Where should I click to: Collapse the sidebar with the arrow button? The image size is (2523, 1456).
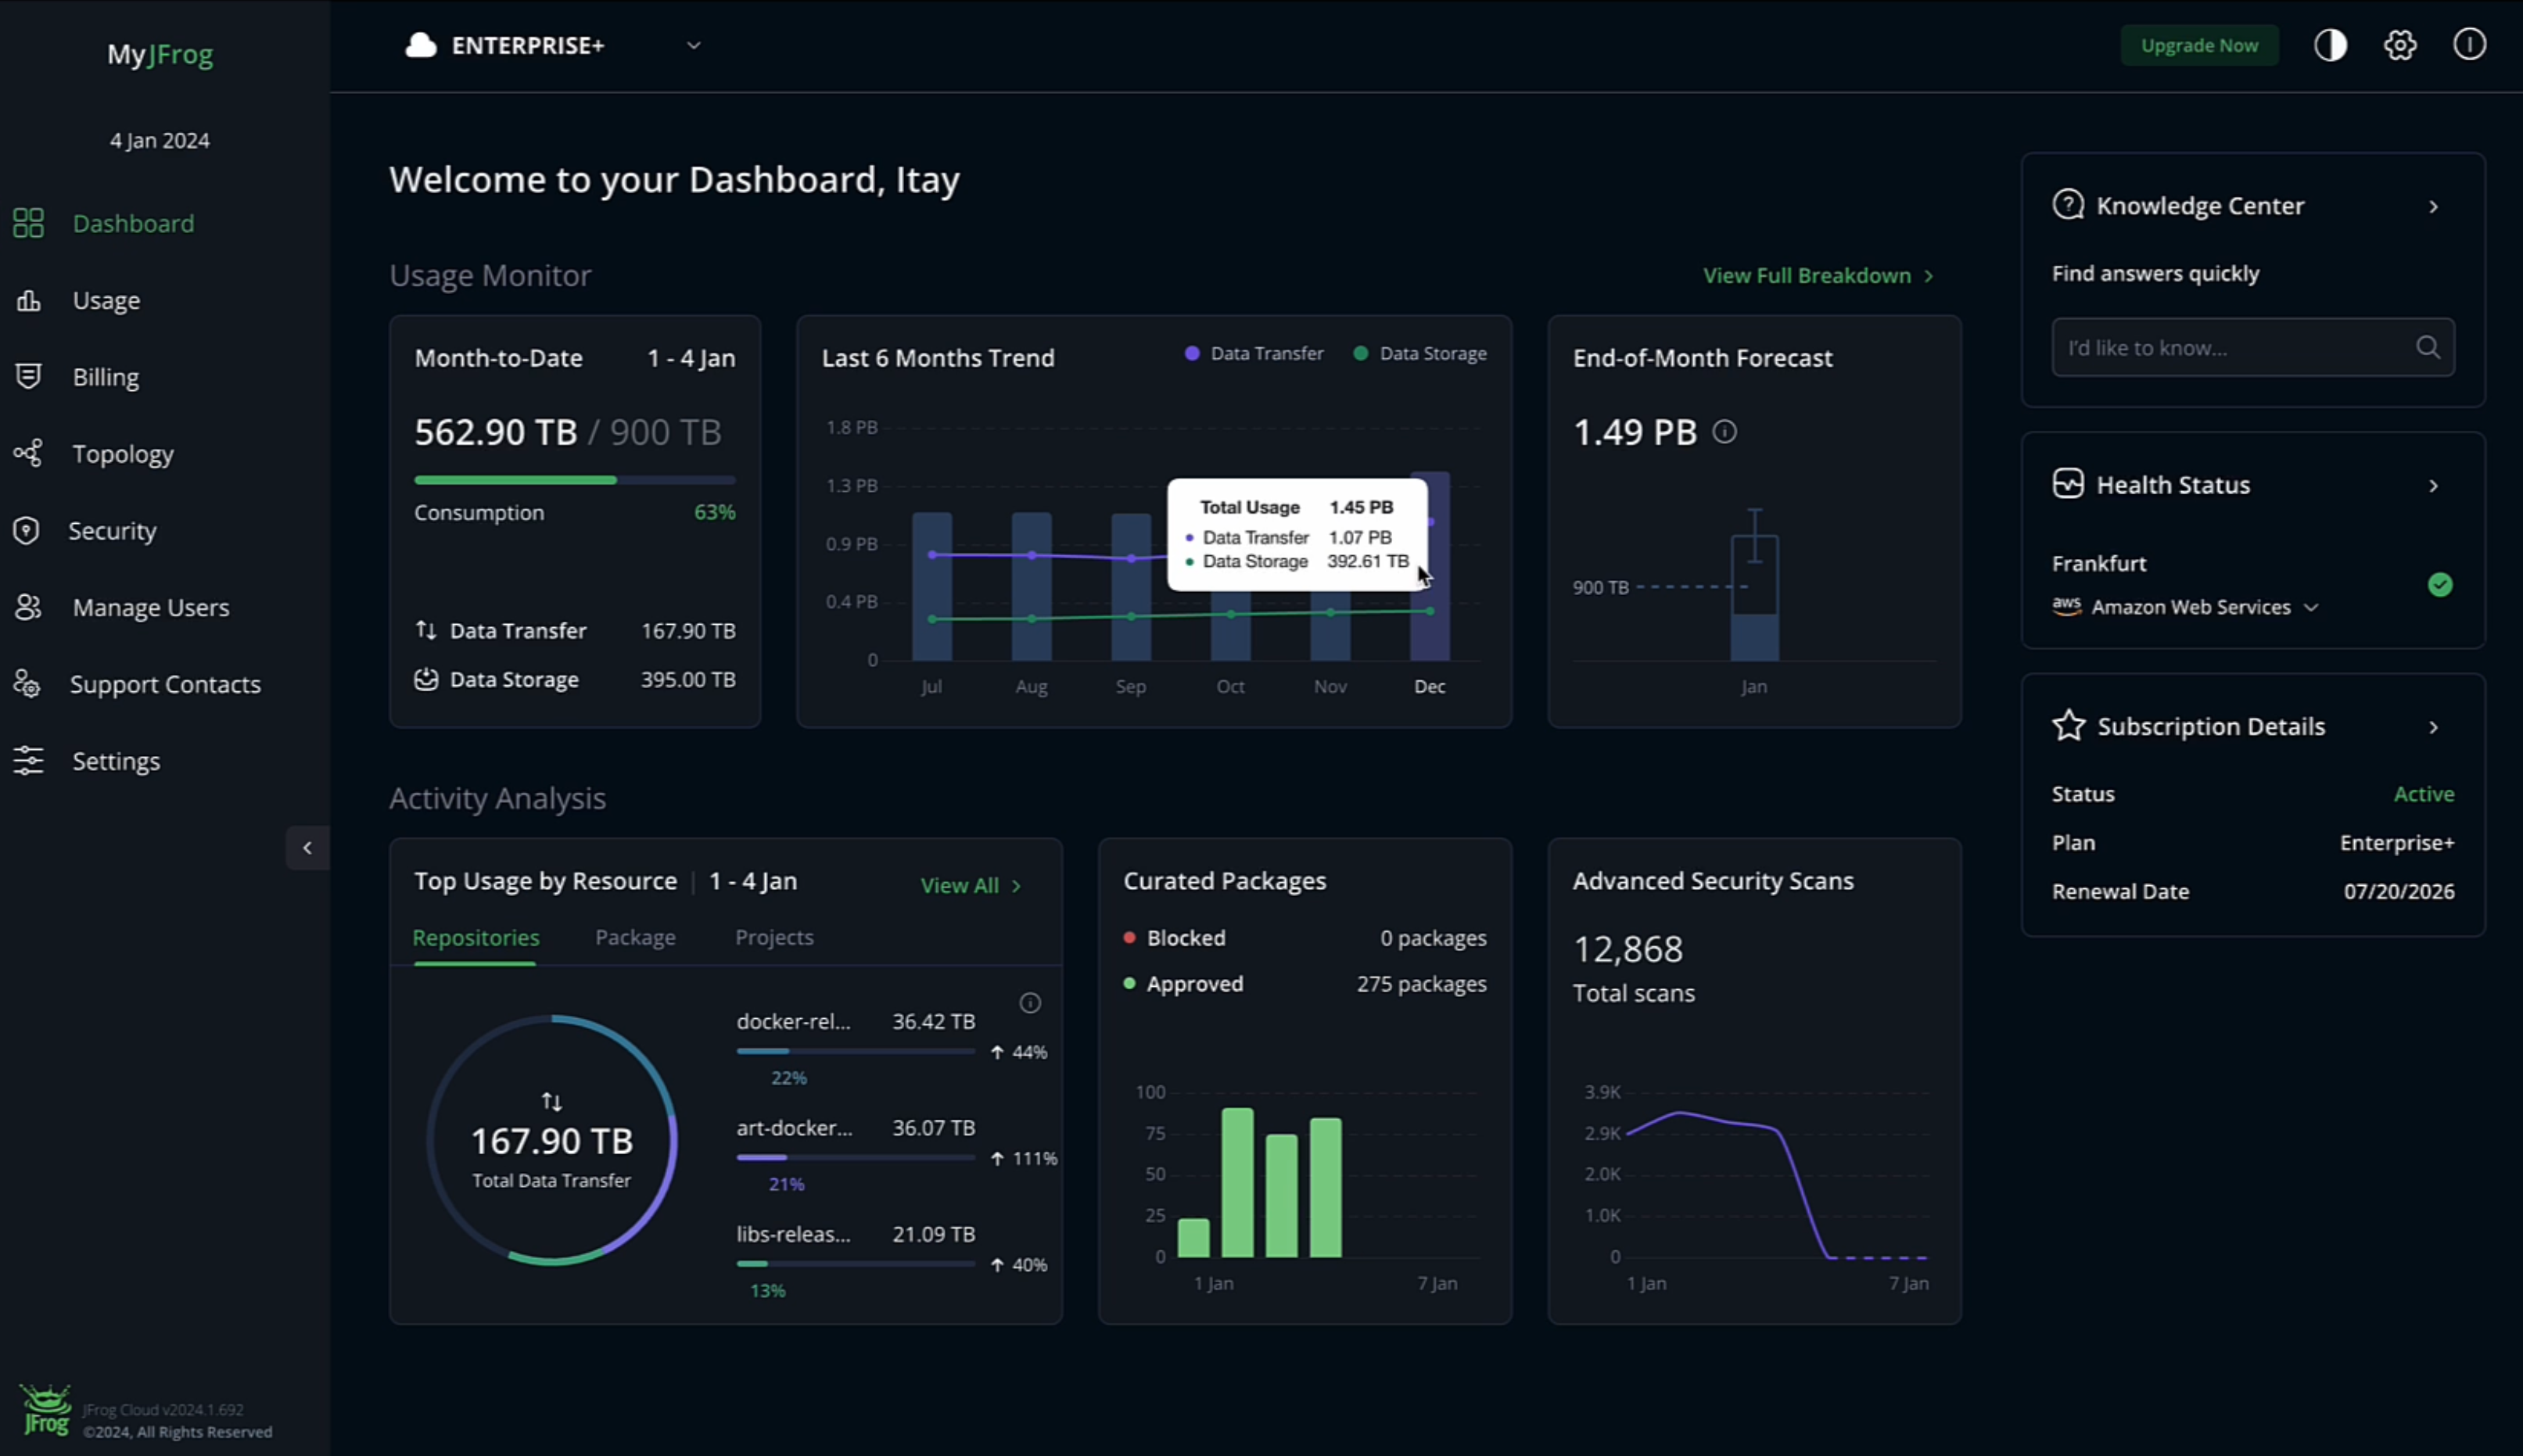pos(307,848)
